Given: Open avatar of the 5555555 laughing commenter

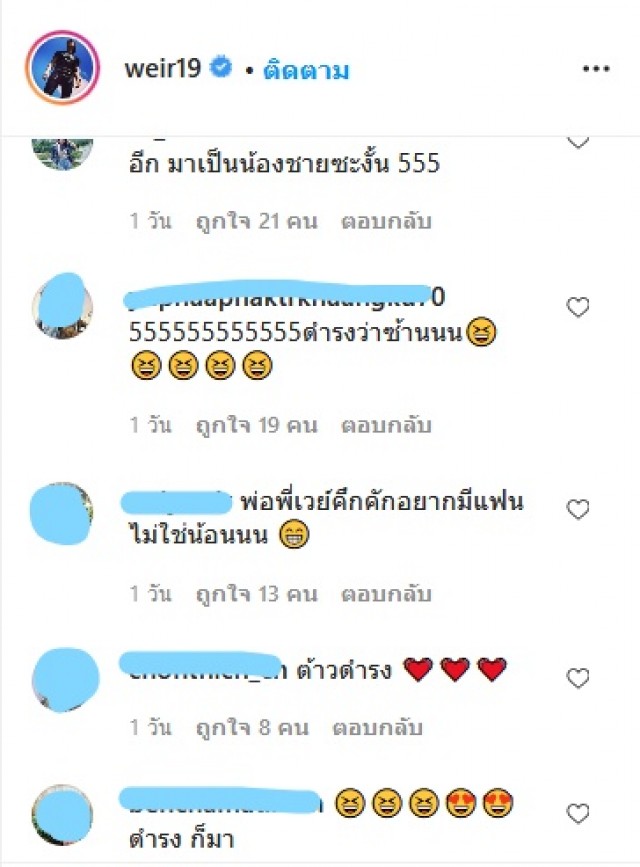Looking at the screenshot, I should pos(62,306).
